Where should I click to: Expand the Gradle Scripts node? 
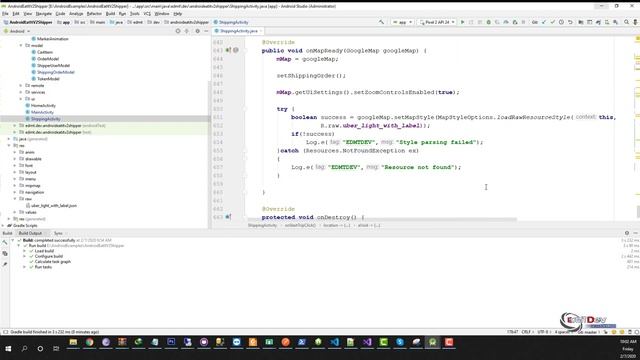click(x=3, y=225)
